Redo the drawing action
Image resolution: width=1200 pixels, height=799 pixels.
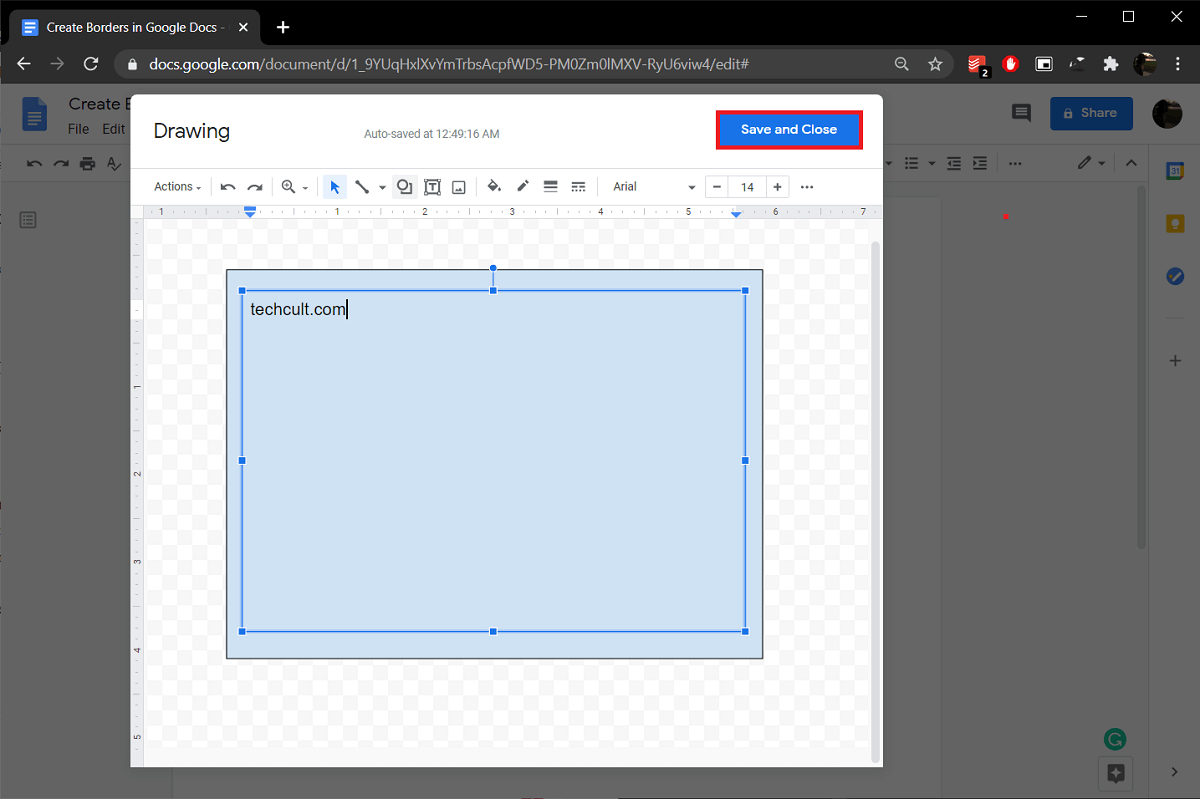255,187
